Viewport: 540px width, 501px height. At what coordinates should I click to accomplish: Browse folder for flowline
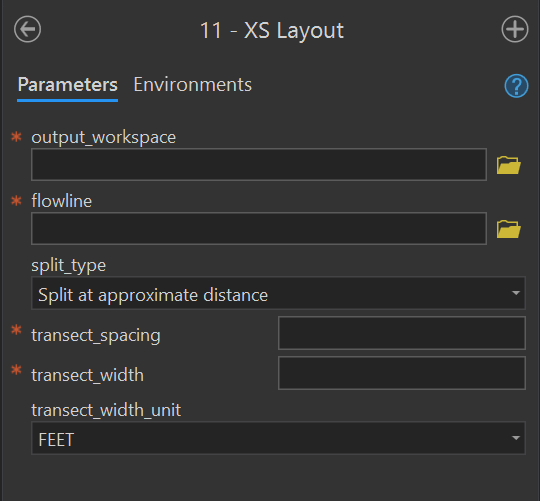click(509, 229)
